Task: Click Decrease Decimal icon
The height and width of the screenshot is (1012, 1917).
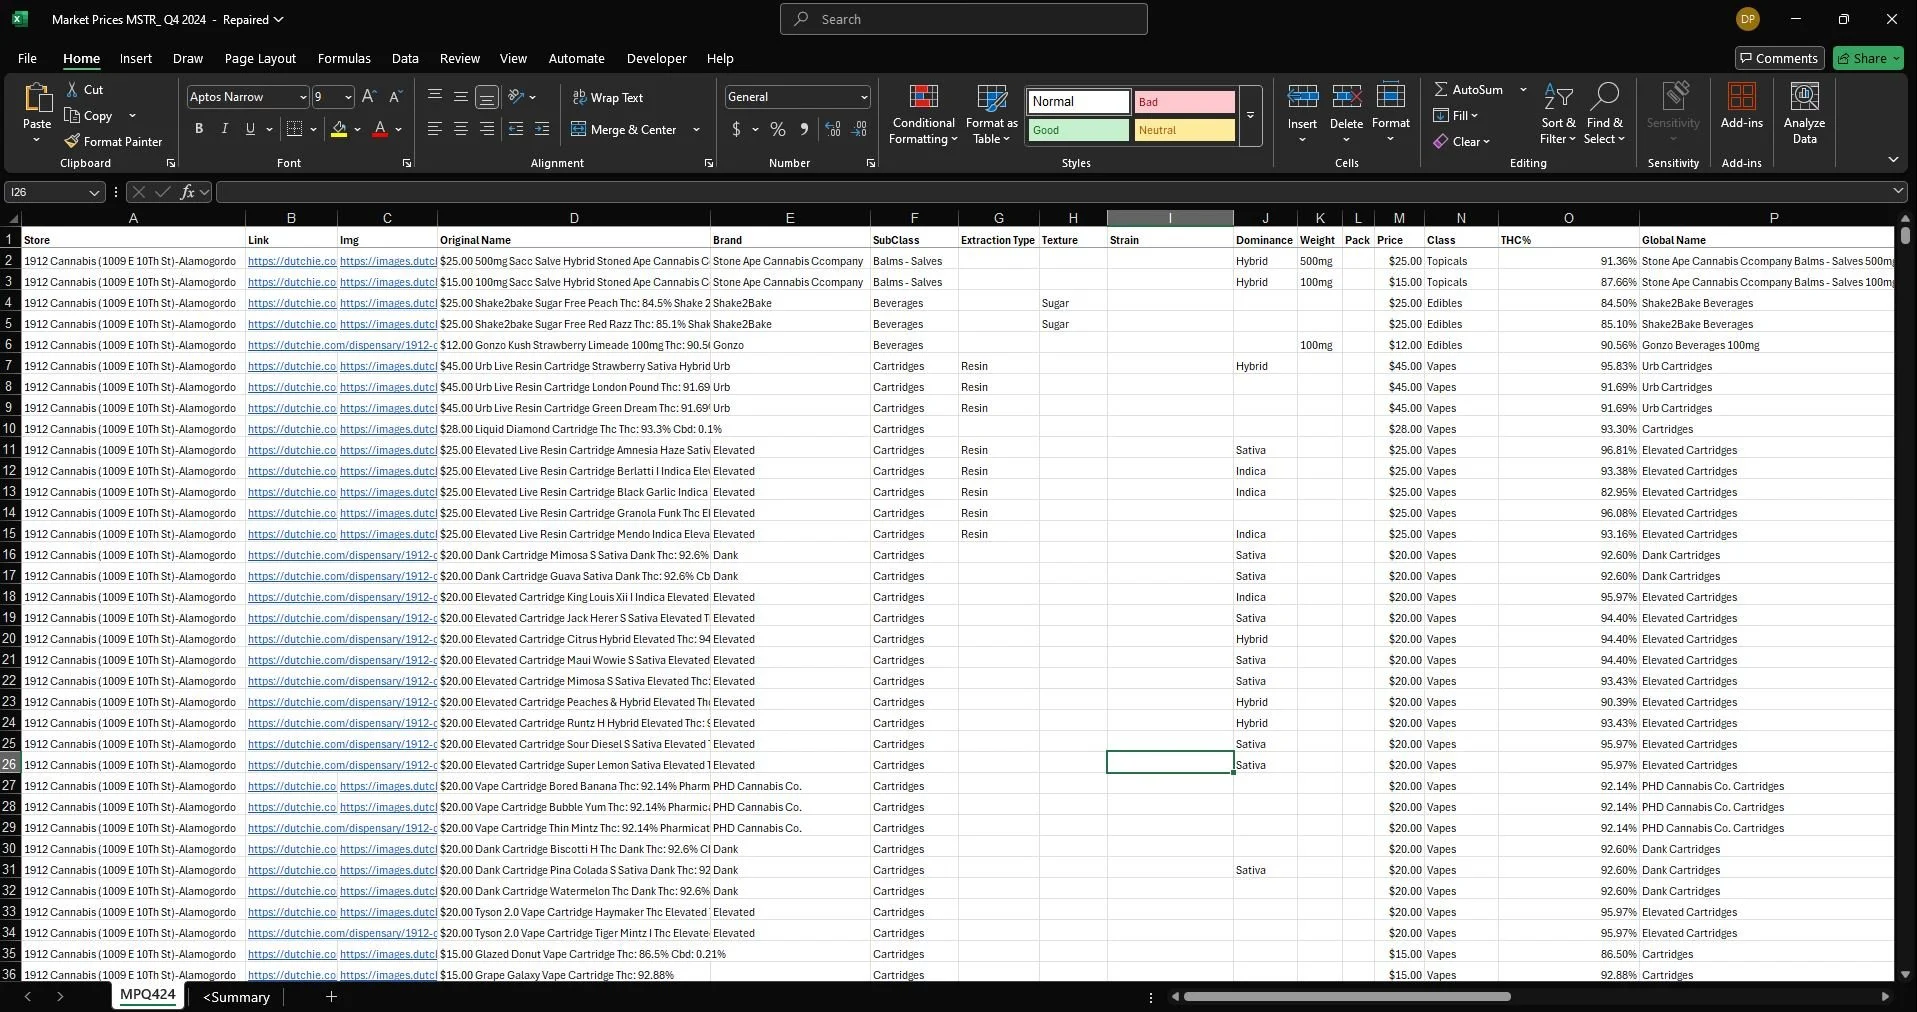Action: 859,129
